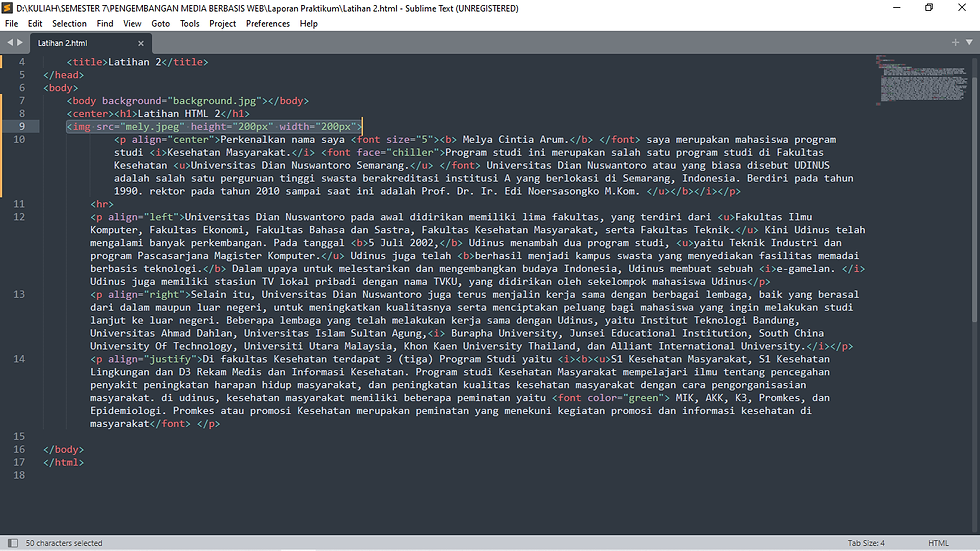Open the Edit menu
This screenshot has height=551, width=980.
point(35,24)
